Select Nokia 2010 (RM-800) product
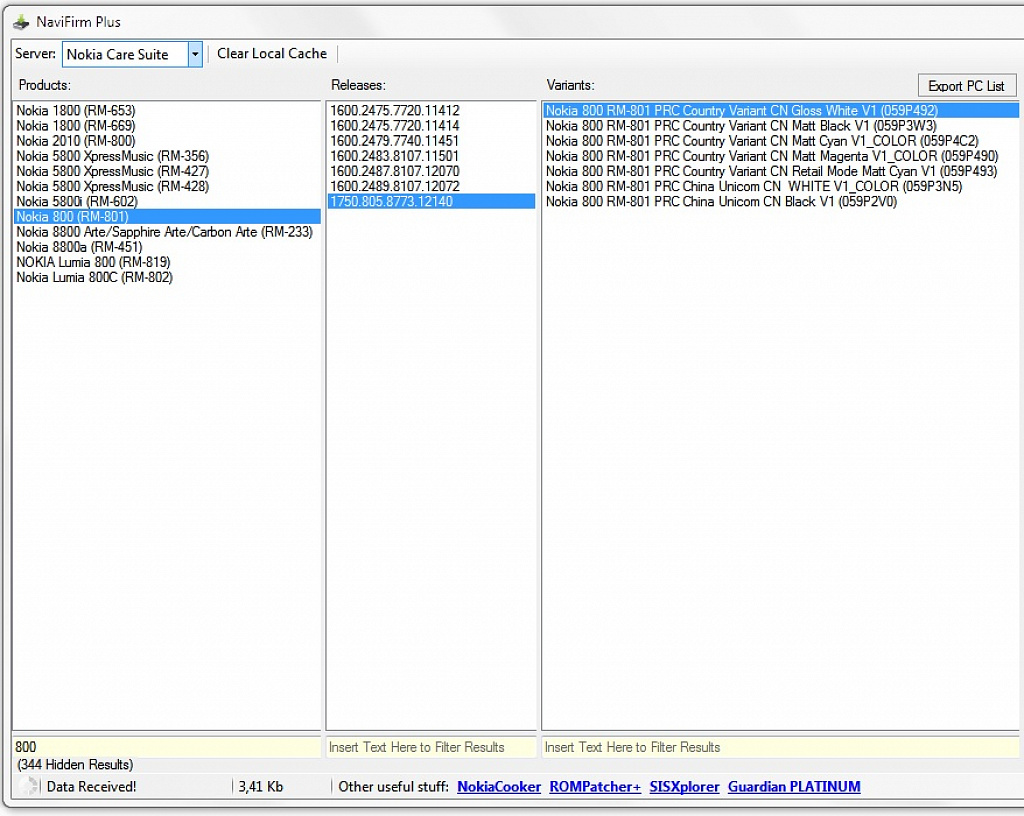Screen dimensions: 1024x816 pos(167,140)
